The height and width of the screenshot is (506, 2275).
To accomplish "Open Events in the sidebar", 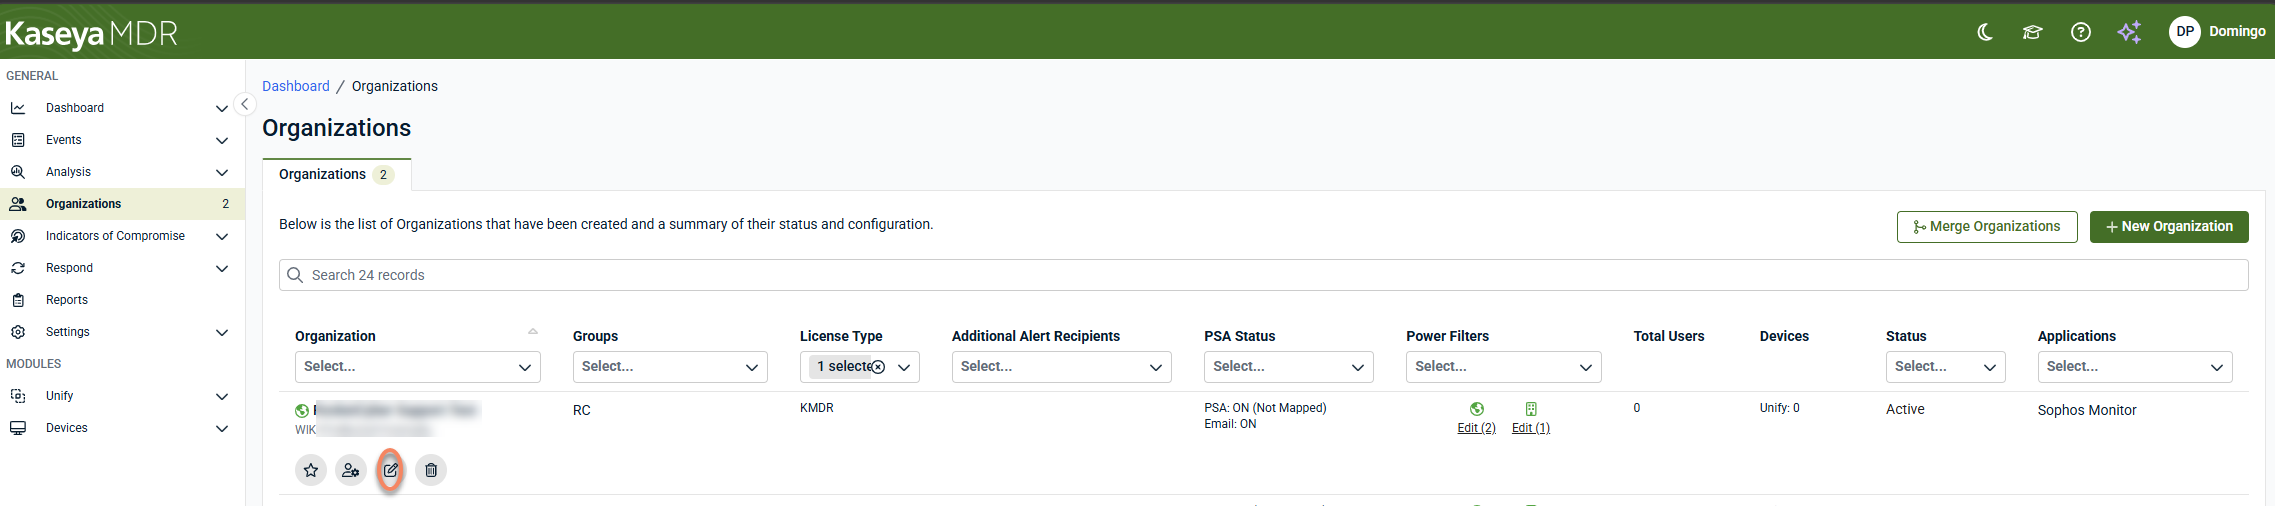I will tap(122, 140).
